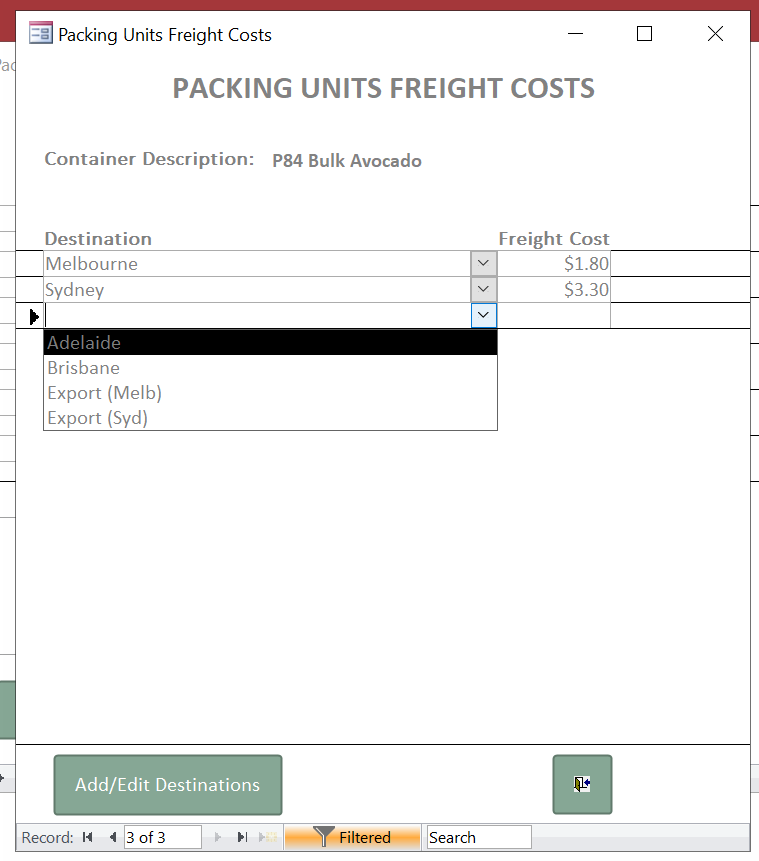Click the Search box in navigation bar
Viewport: 759px width, 861px height.
coord(479,837)
